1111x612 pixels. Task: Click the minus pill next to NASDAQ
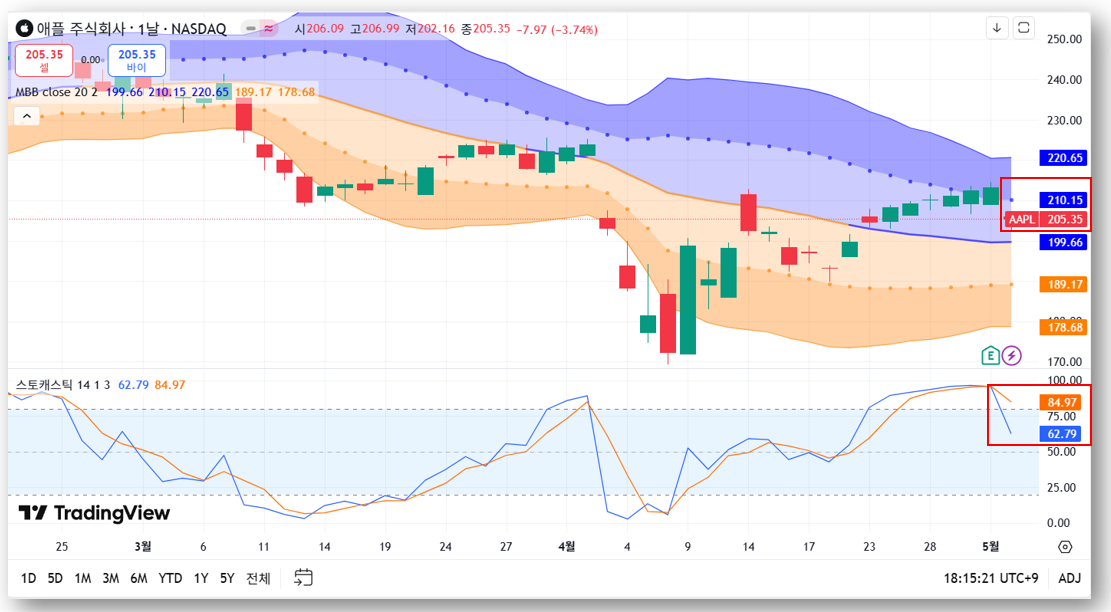click(250, 29)
